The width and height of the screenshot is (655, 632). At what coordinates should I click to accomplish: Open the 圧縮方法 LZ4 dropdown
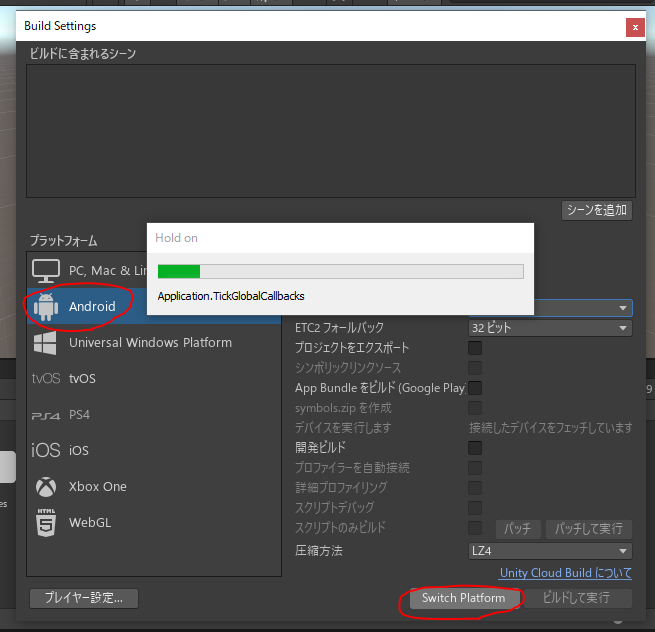click(550, 551)
